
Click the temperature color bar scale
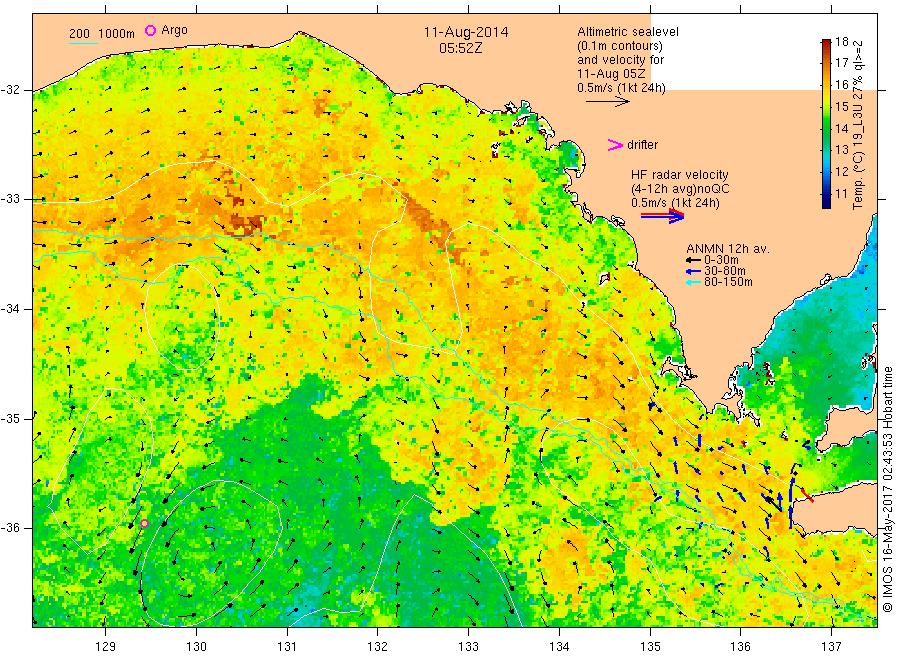(826, 123)
